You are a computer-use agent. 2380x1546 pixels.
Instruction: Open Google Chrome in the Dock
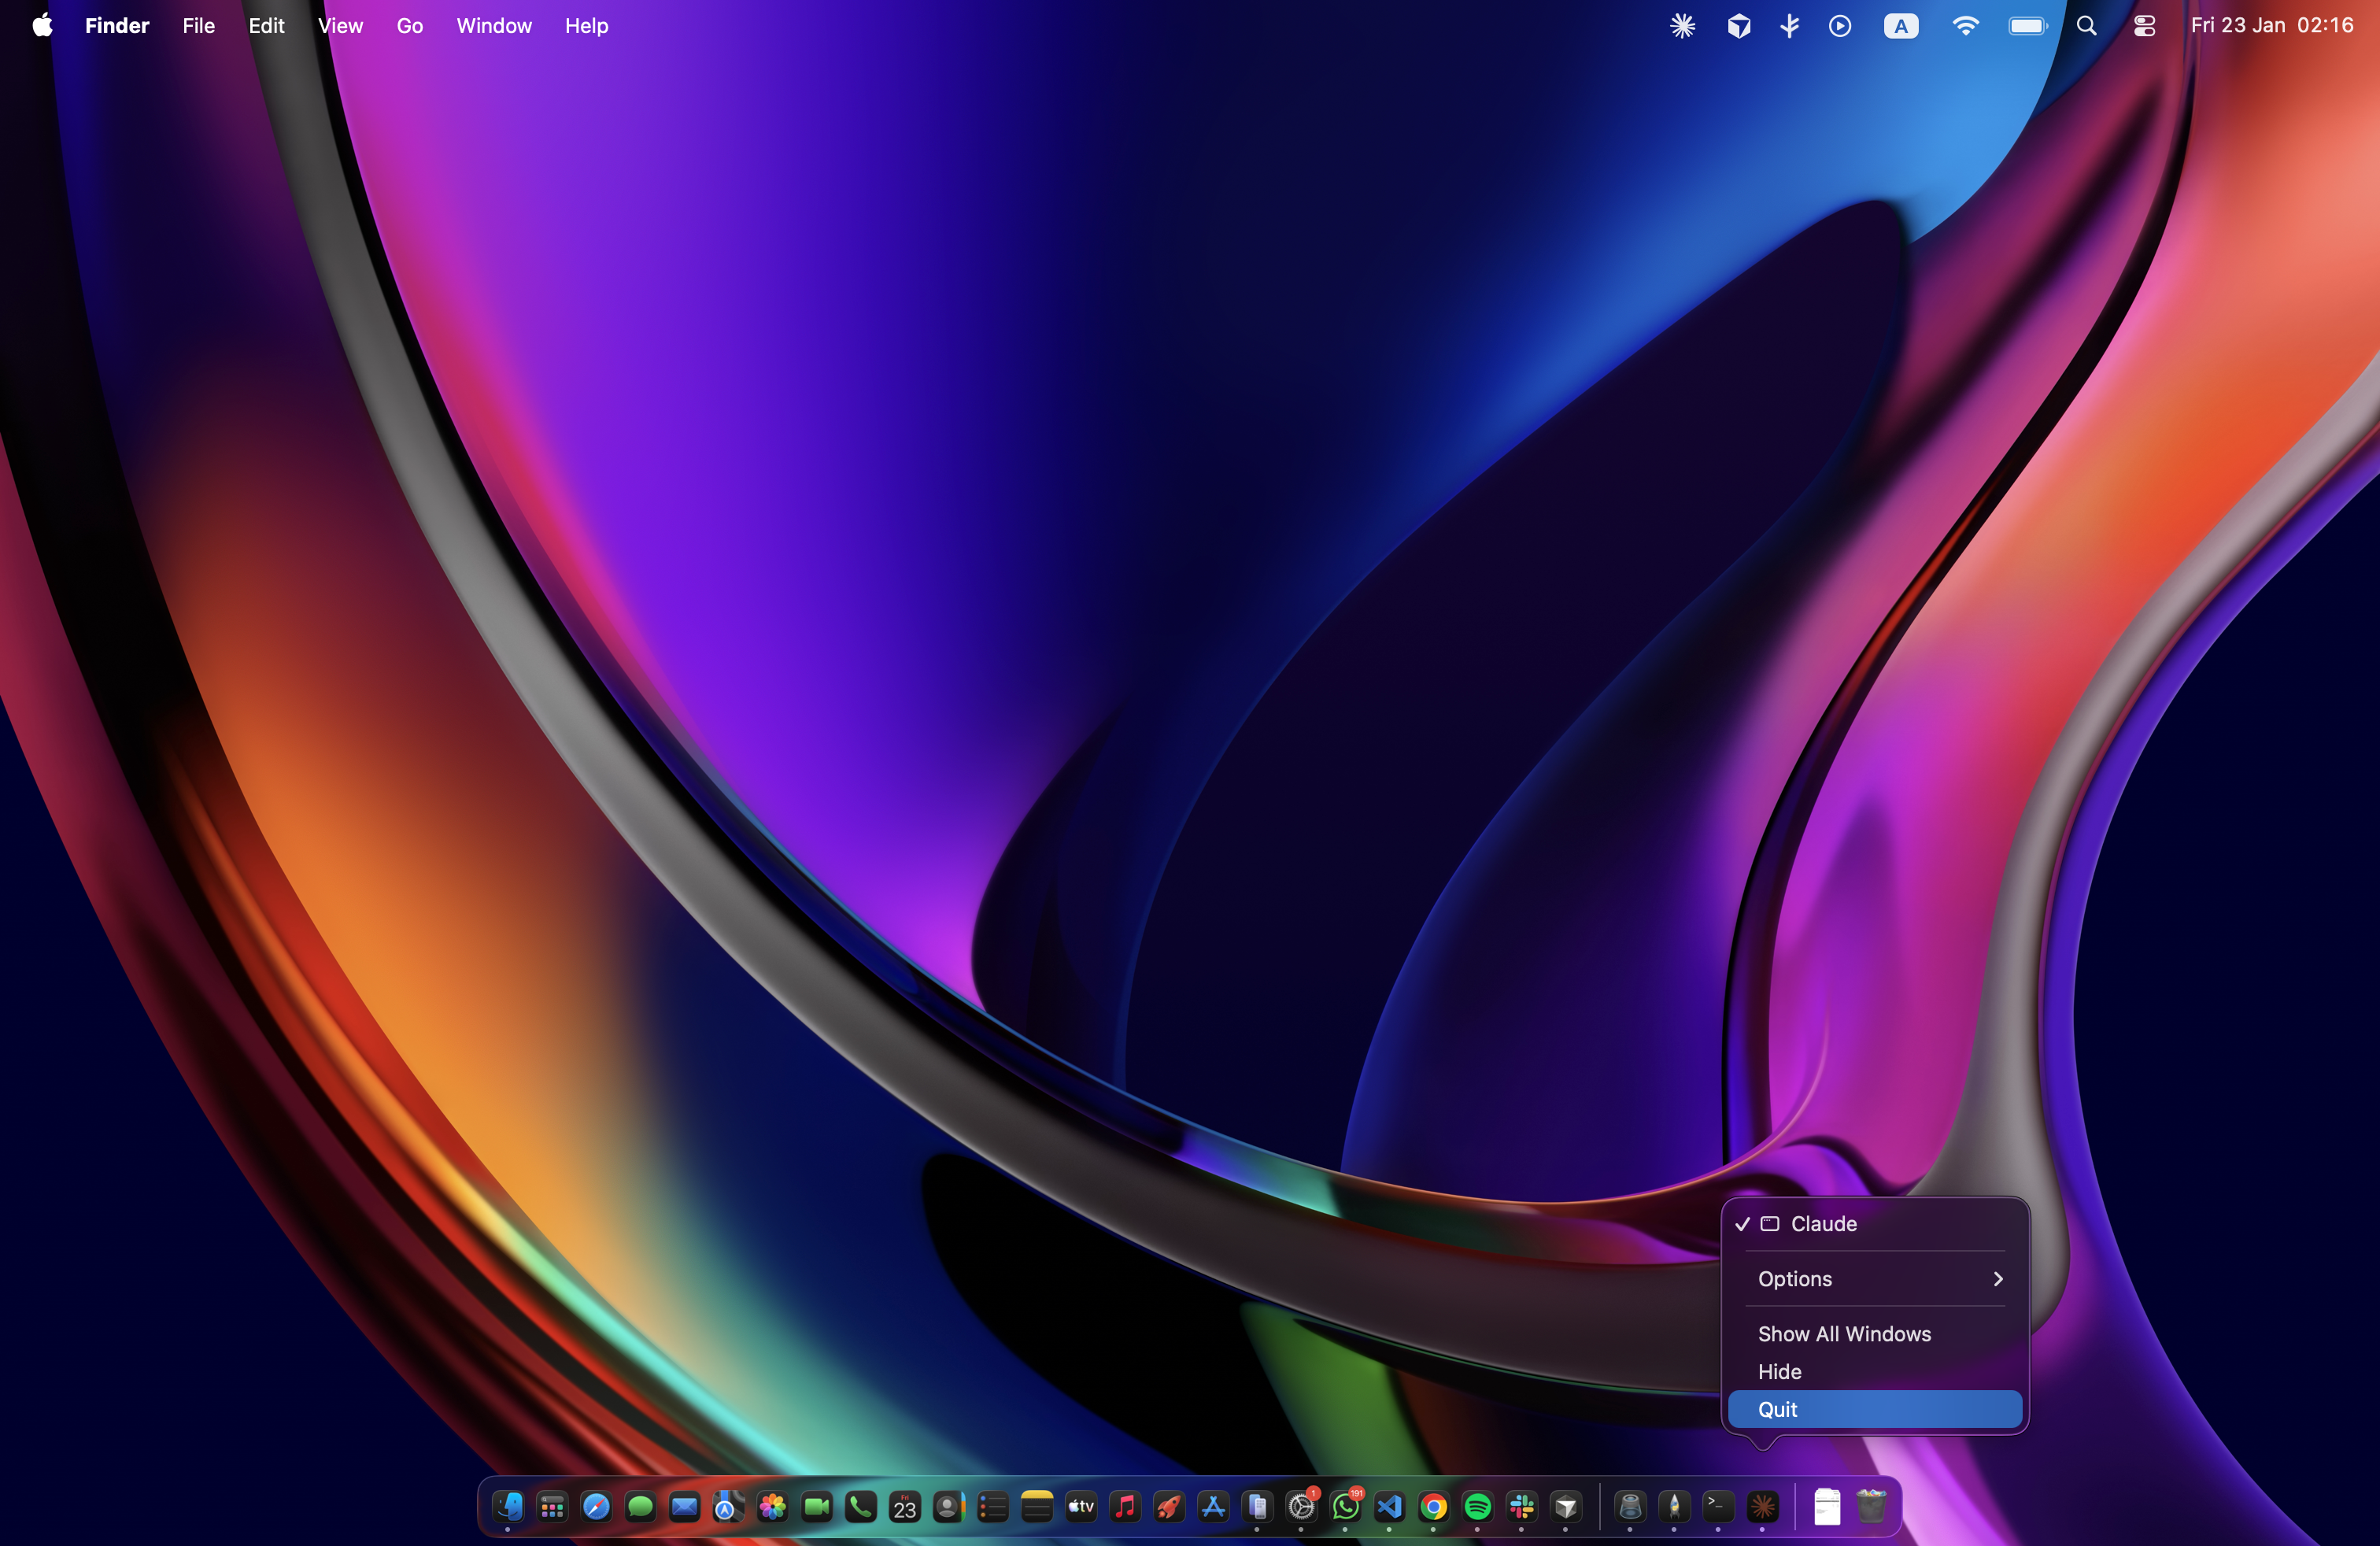pos(1433,1506)
